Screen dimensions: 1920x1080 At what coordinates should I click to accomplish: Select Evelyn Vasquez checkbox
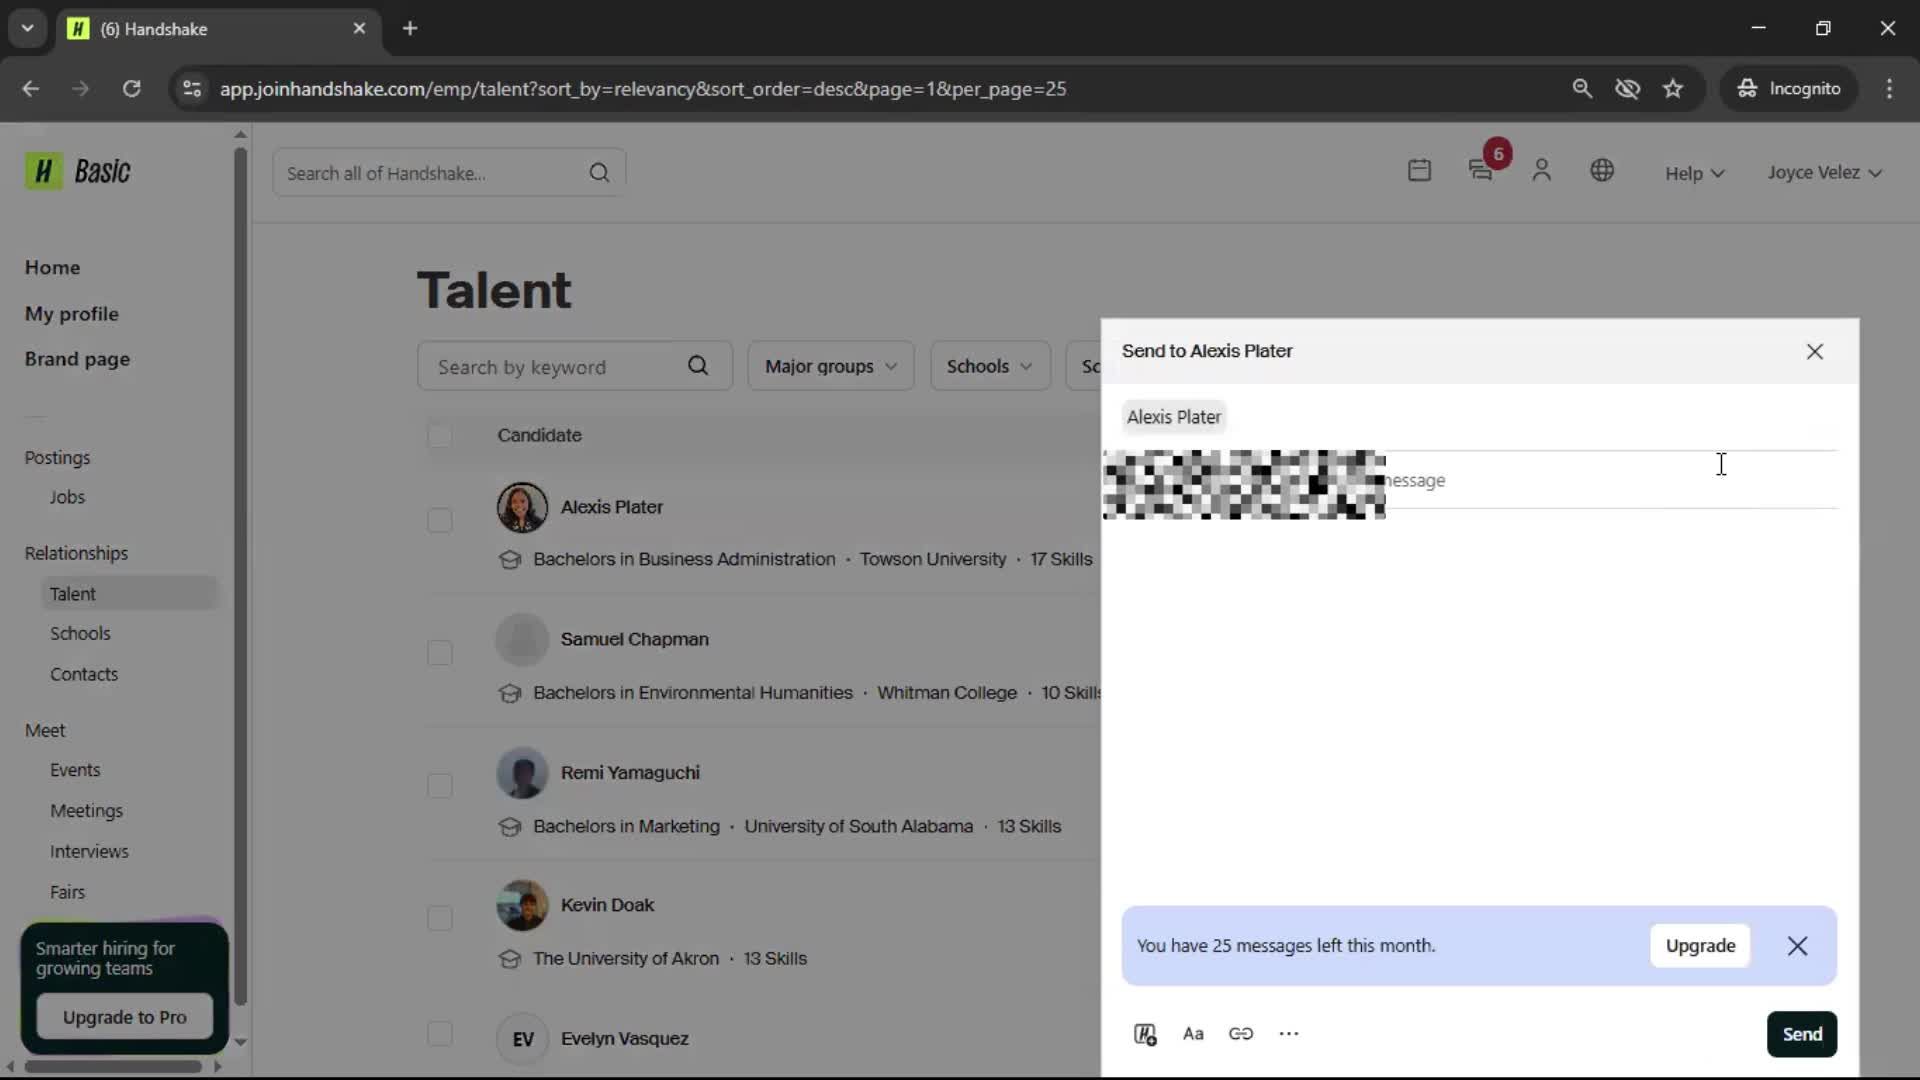pos(439,1034)
